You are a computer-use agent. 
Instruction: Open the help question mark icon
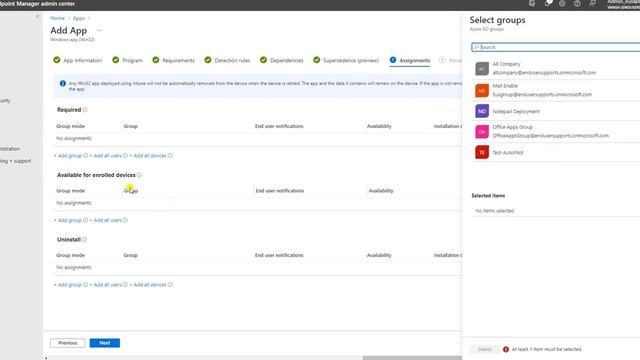click(x=577, y=4)
